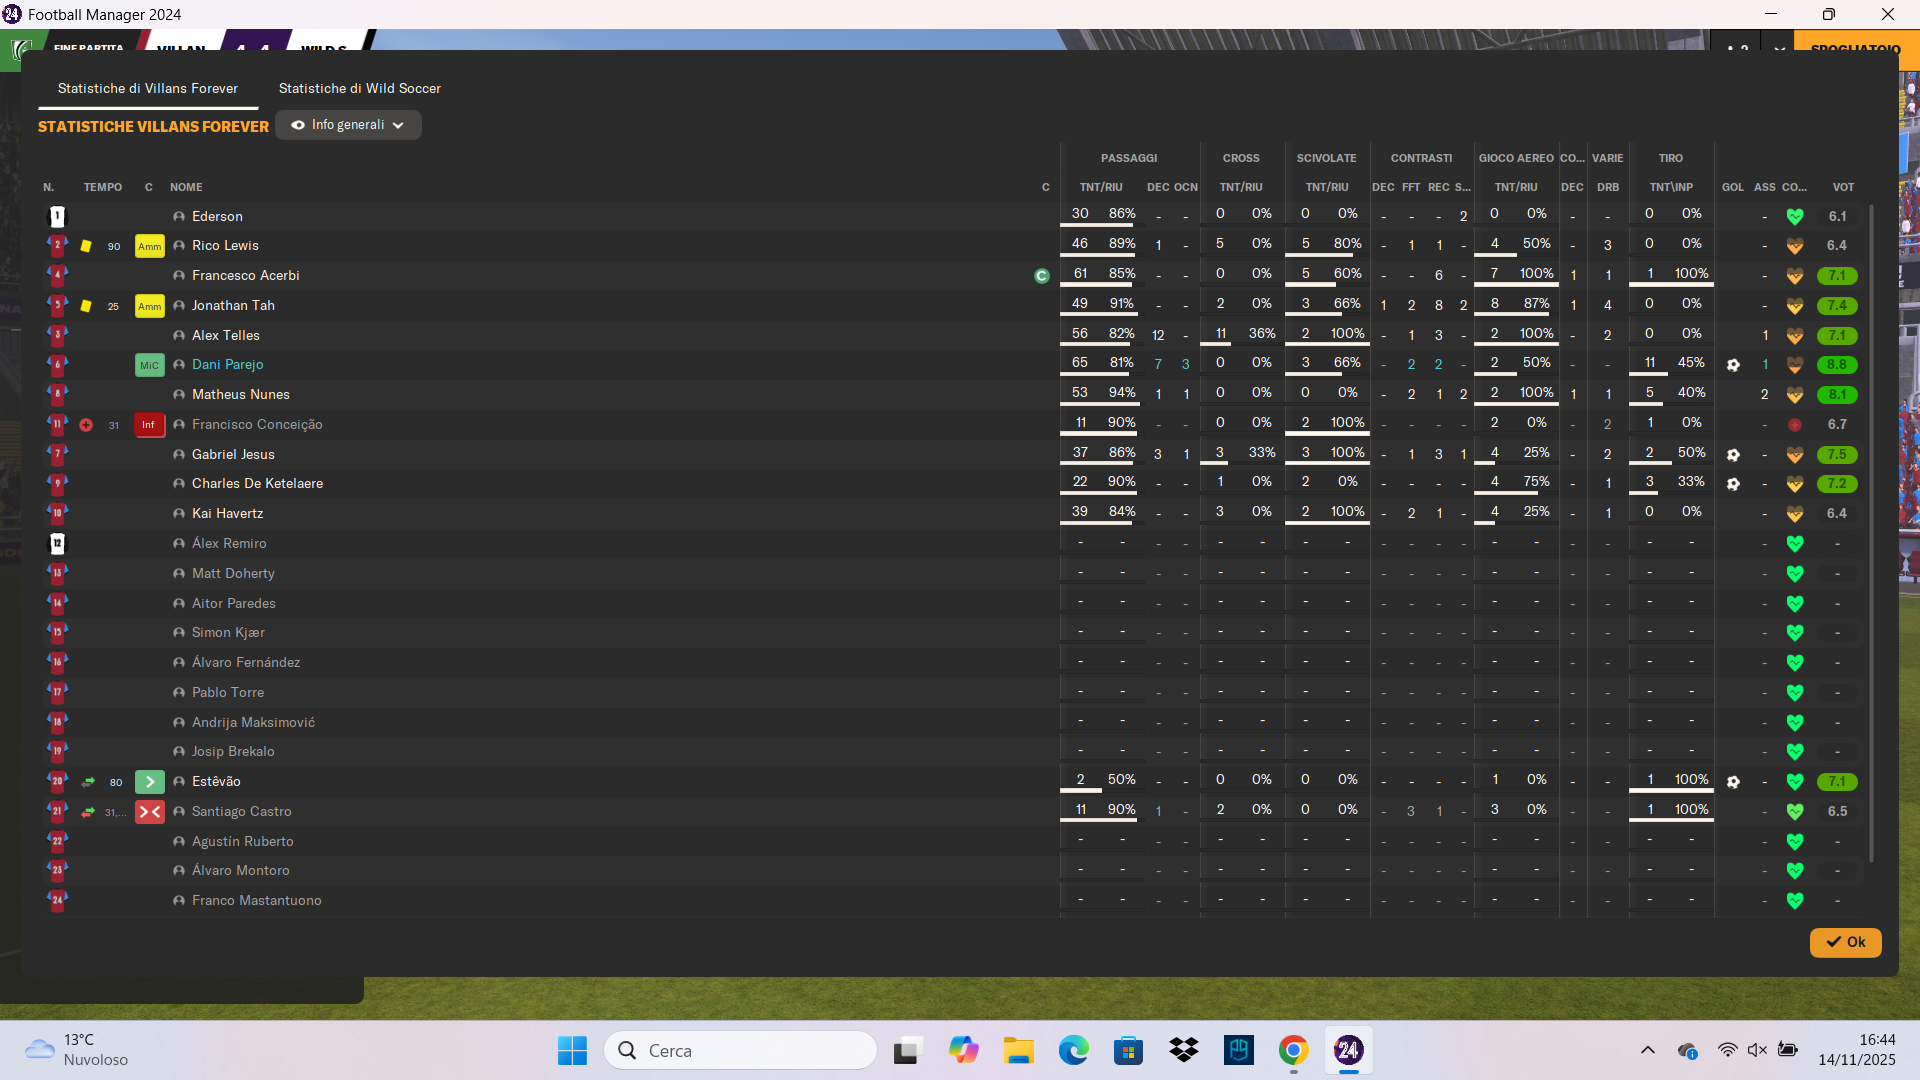Sort by the VOT rating column header
Image resolution: width=1920 pixels, height=1080 pixels.
coord(1842,187)
